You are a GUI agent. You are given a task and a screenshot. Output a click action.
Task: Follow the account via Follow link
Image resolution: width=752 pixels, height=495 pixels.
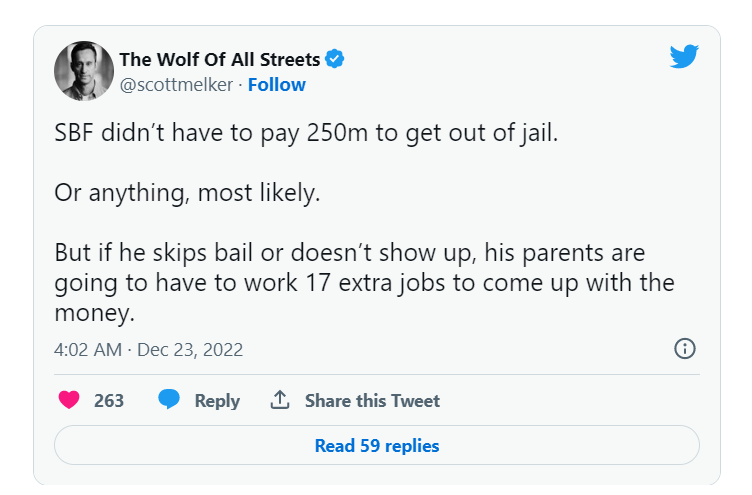277,84
